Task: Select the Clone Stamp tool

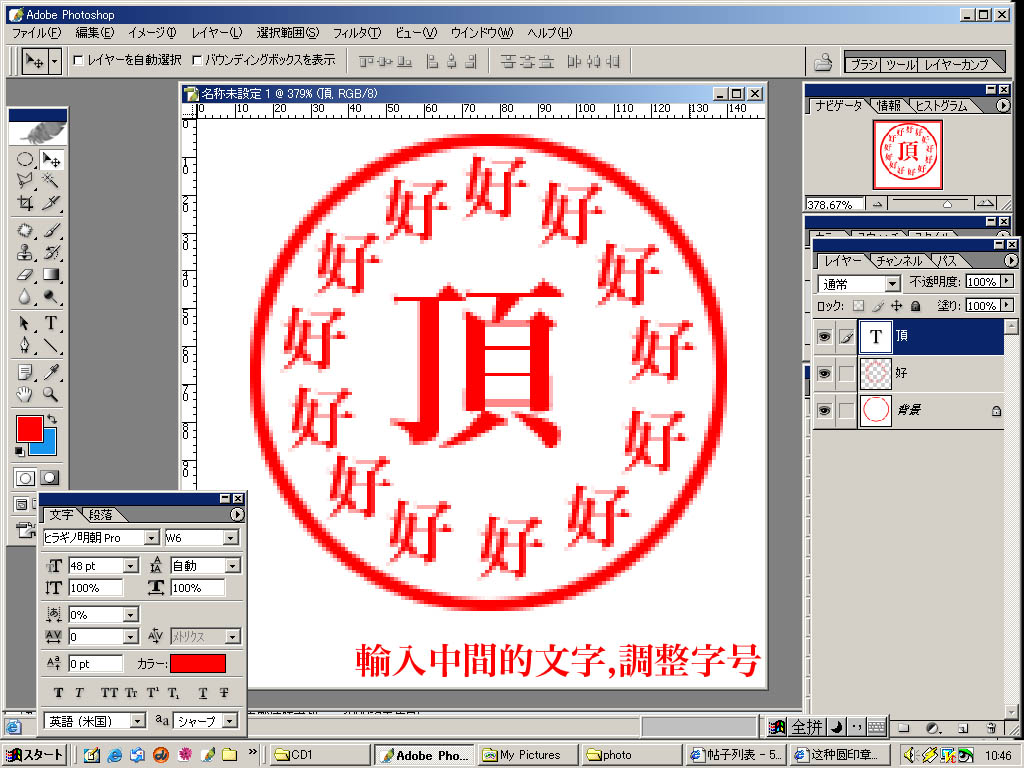Action: point(25,252)
